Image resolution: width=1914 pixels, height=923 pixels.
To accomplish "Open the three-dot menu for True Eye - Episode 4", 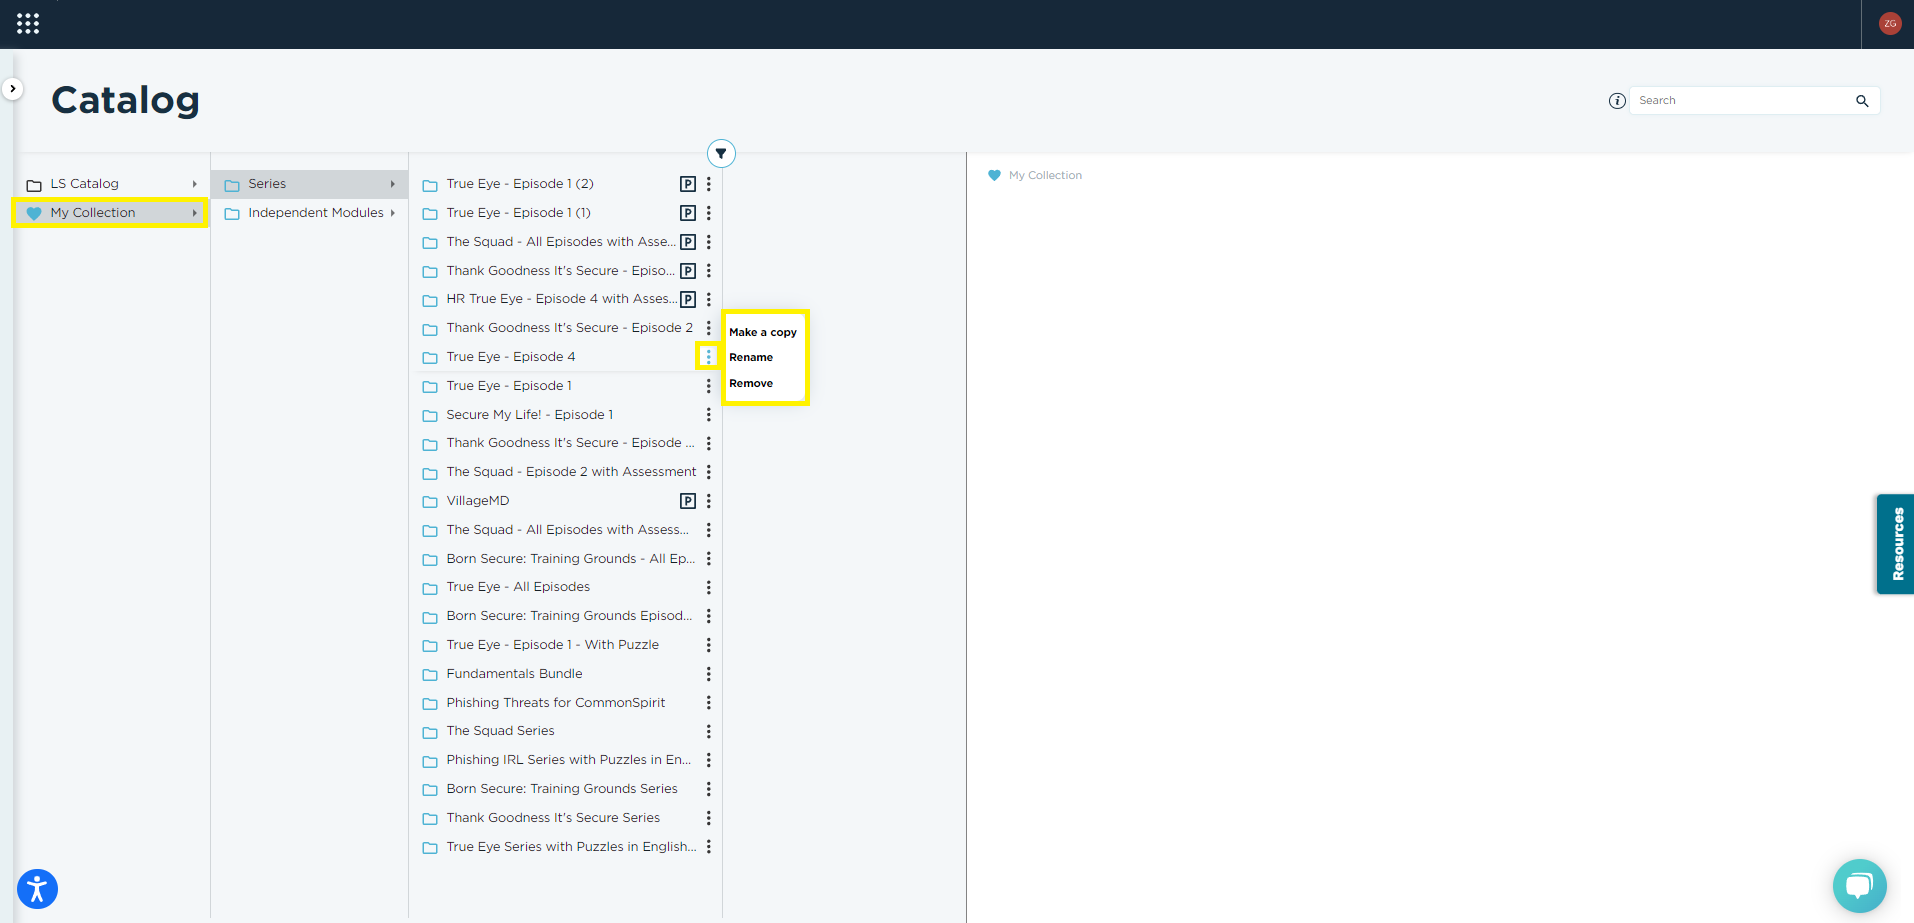I will coord(708,357).
